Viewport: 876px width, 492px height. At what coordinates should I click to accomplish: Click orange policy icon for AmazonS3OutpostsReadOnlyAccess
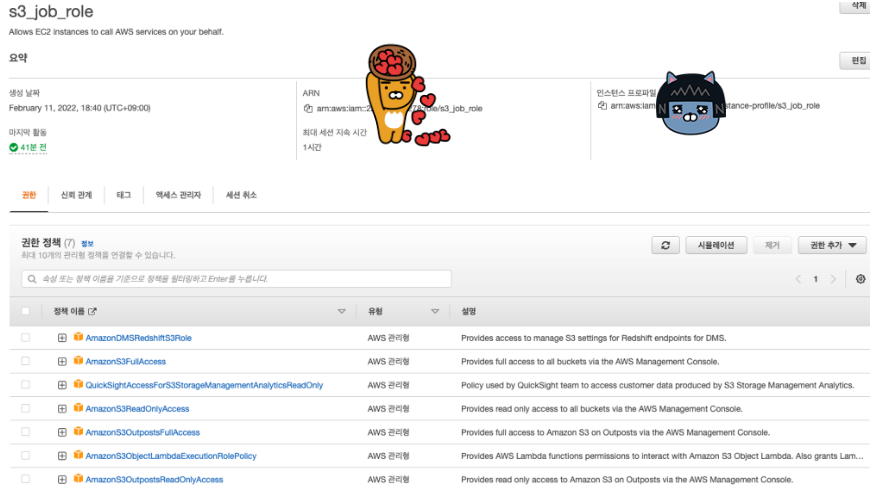tap(78, 479)
